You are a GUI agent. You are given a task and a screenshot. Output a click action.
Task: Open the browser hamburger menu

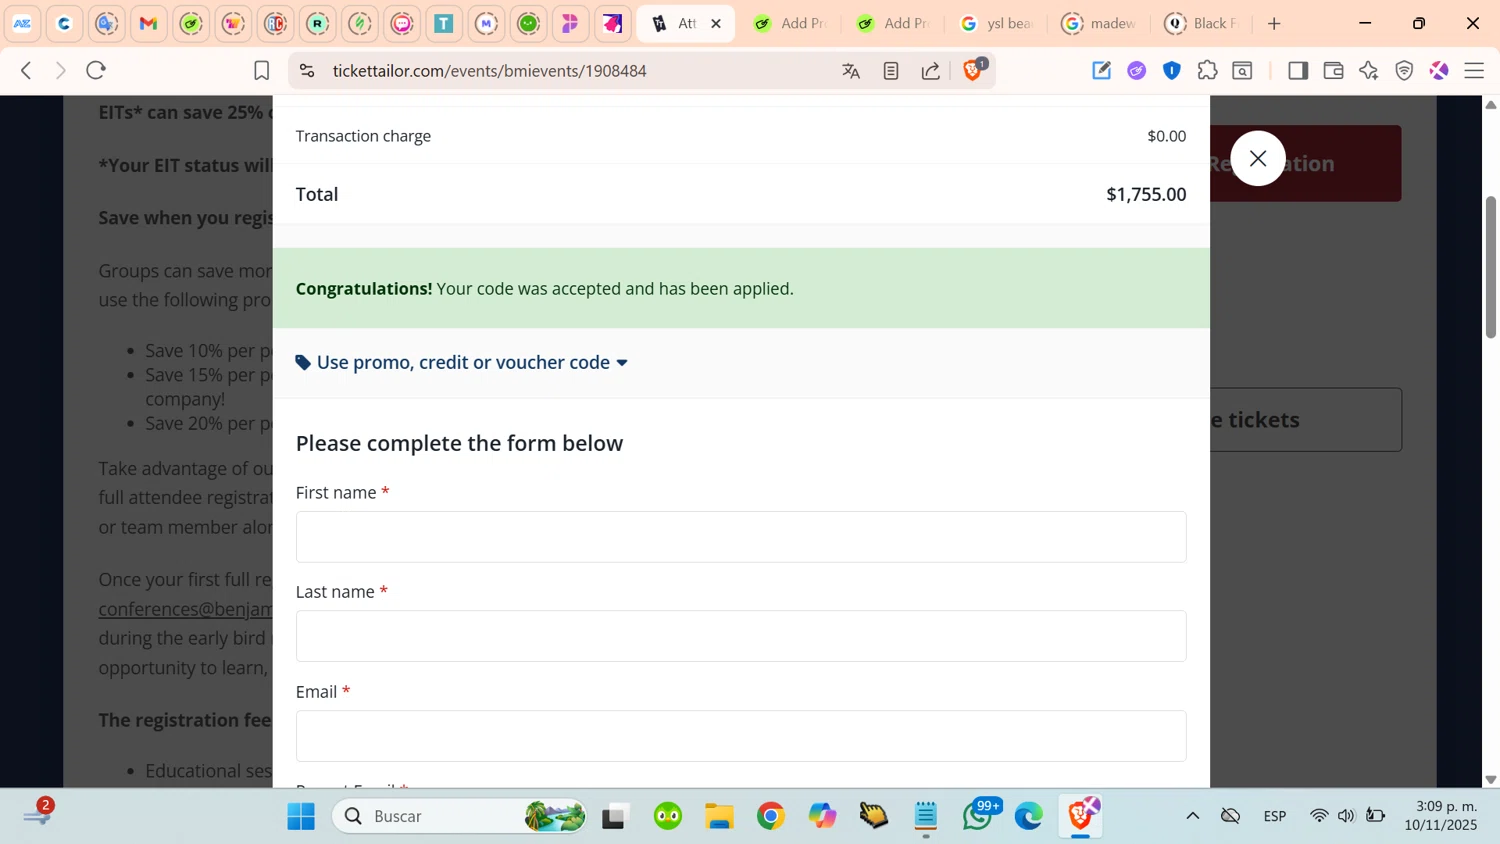point(1474,71)
